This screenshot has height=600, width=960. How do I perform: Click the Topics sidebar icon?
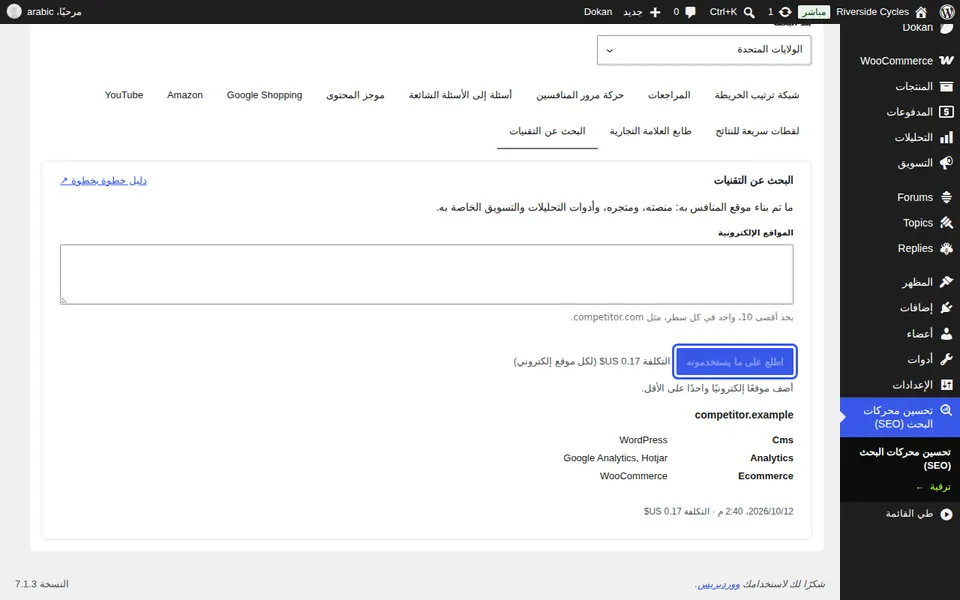(x=947, y=223)
